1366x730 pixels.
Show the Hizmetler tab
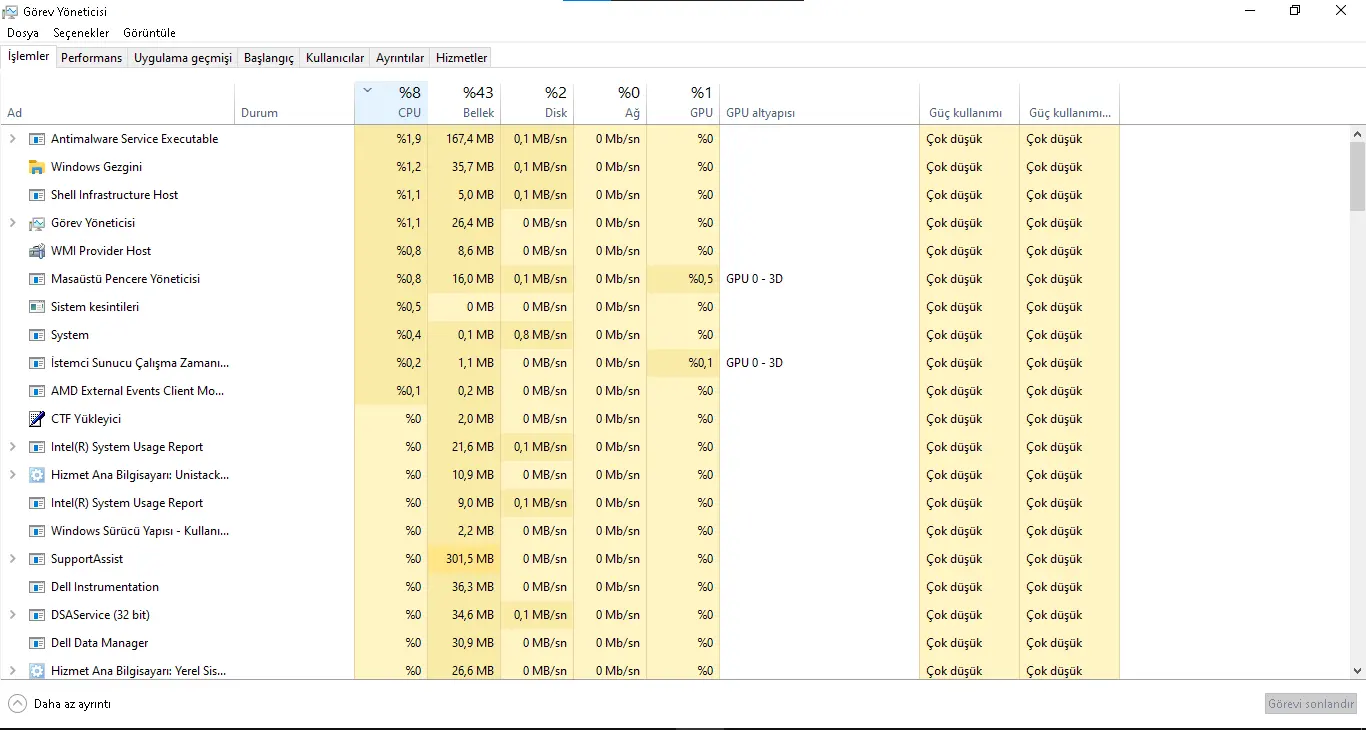pyautogui.click(x=462, y=58)
